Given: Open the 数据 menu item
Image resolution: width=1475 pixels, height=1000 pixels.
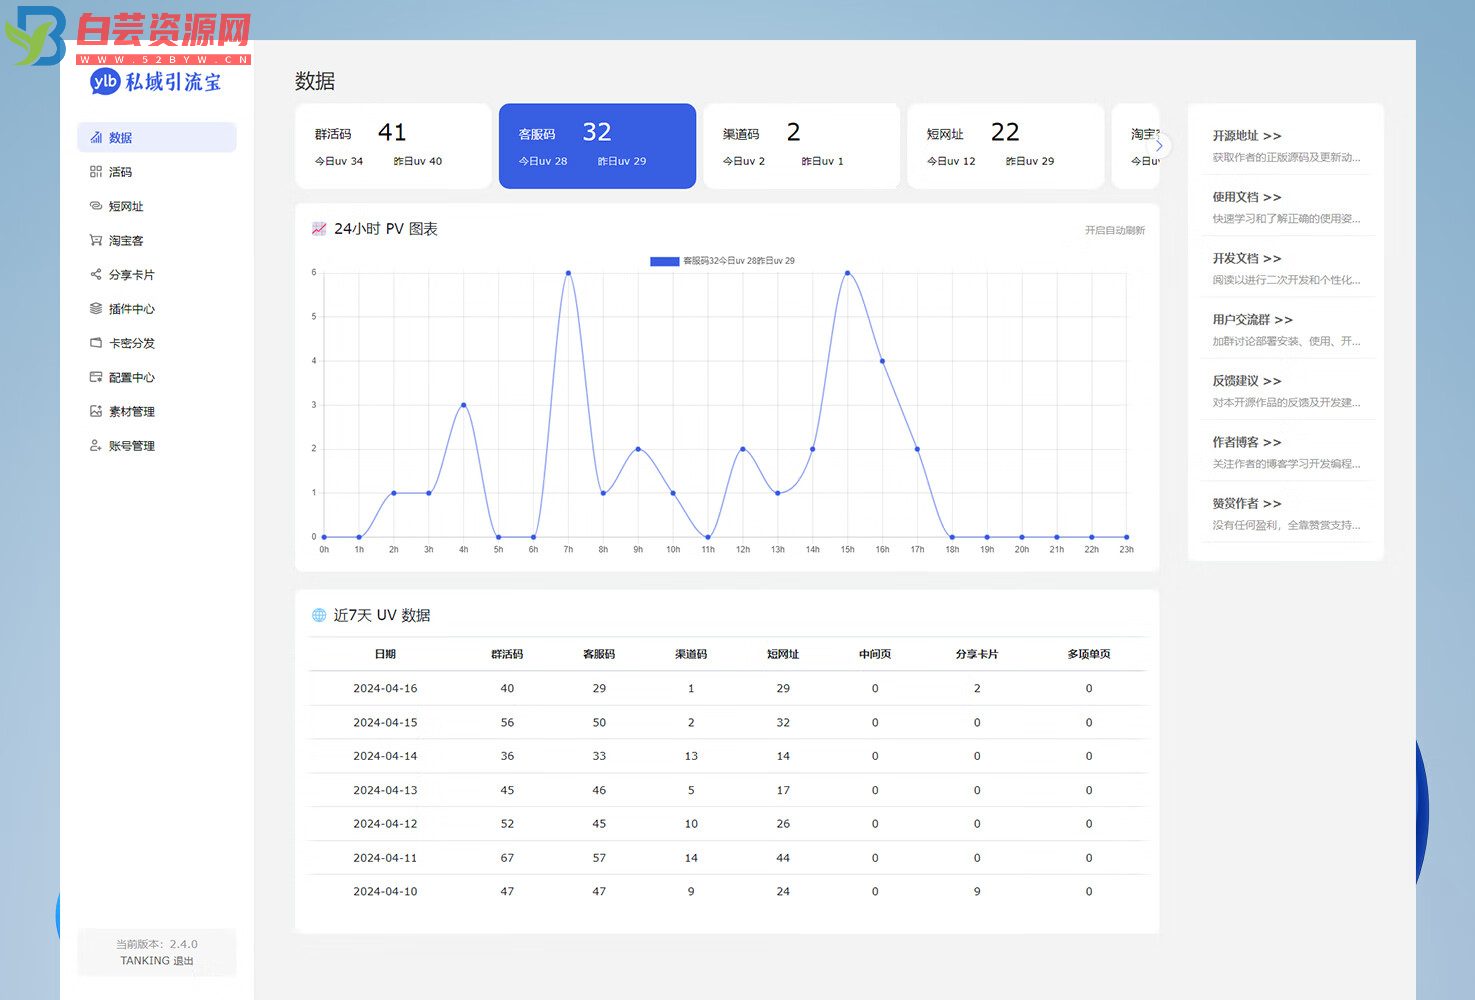Looking at the screenshot, I should 157,138.
